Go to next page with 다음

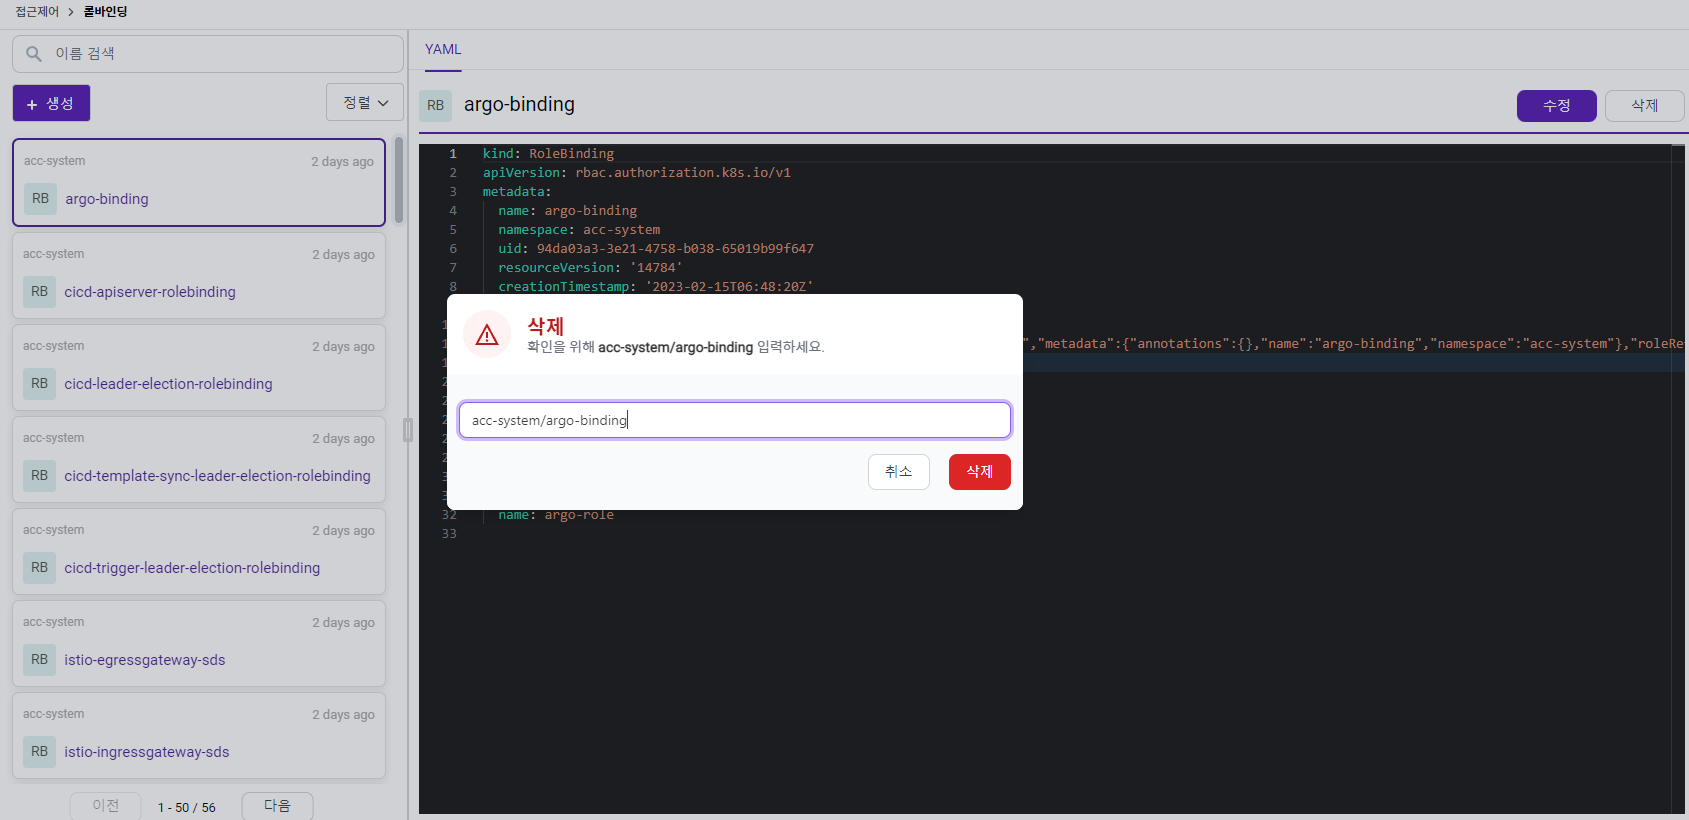pos(278,806)
